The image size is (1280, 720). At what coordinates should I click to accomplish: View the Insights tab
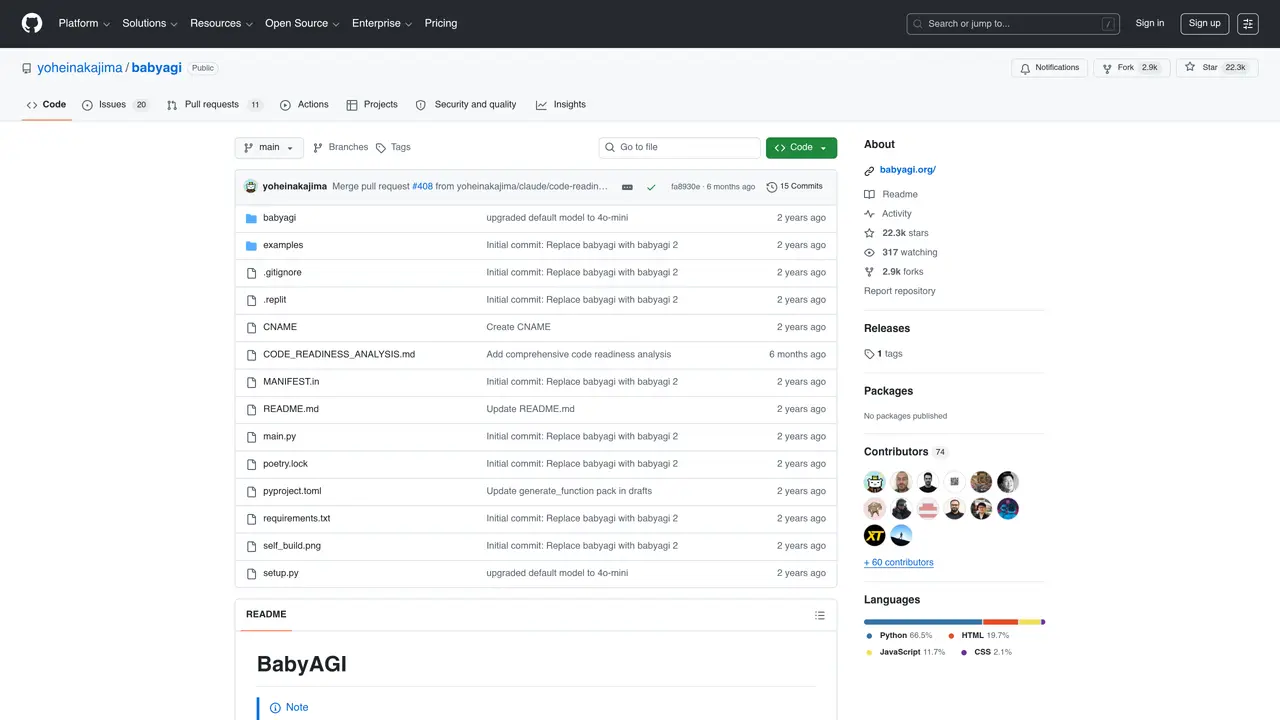(561, 105)
